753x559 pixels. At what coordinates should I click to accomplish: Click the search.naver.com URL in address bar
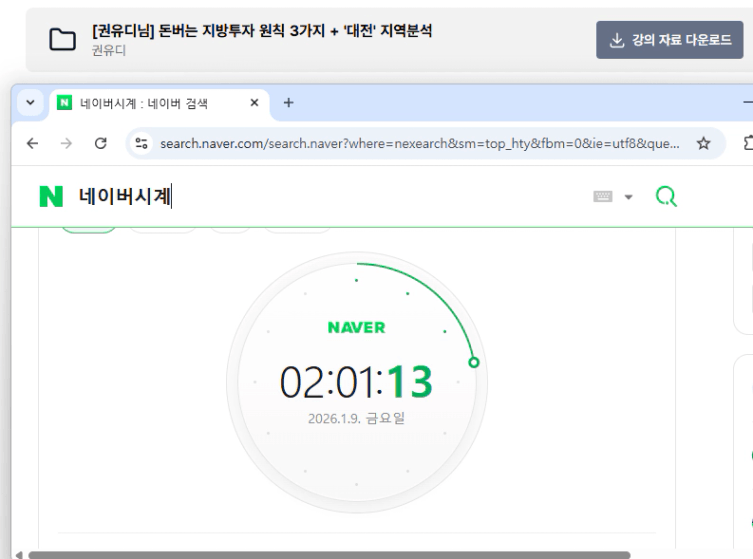tap(420, 144)
